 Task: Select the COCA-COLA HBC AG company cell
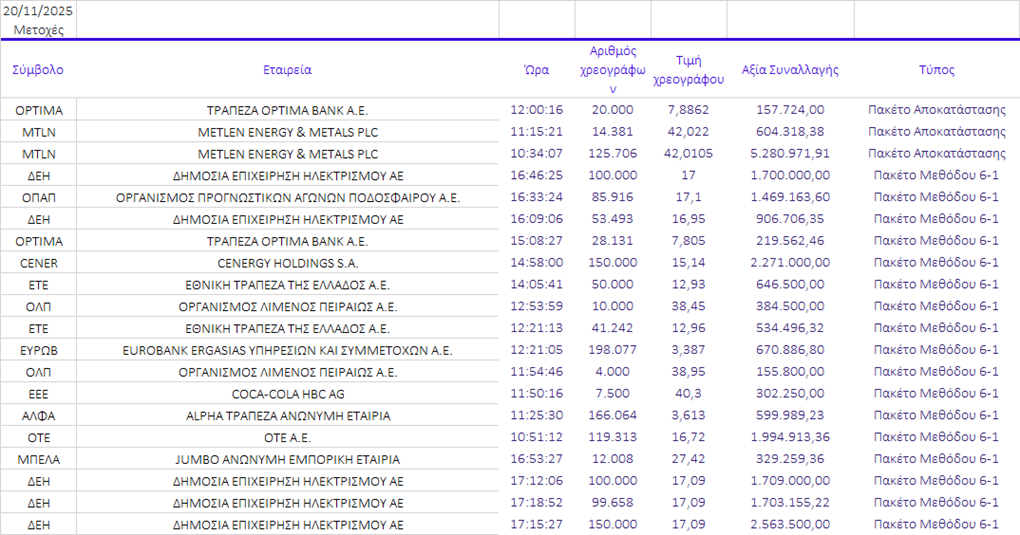(287, 394)
